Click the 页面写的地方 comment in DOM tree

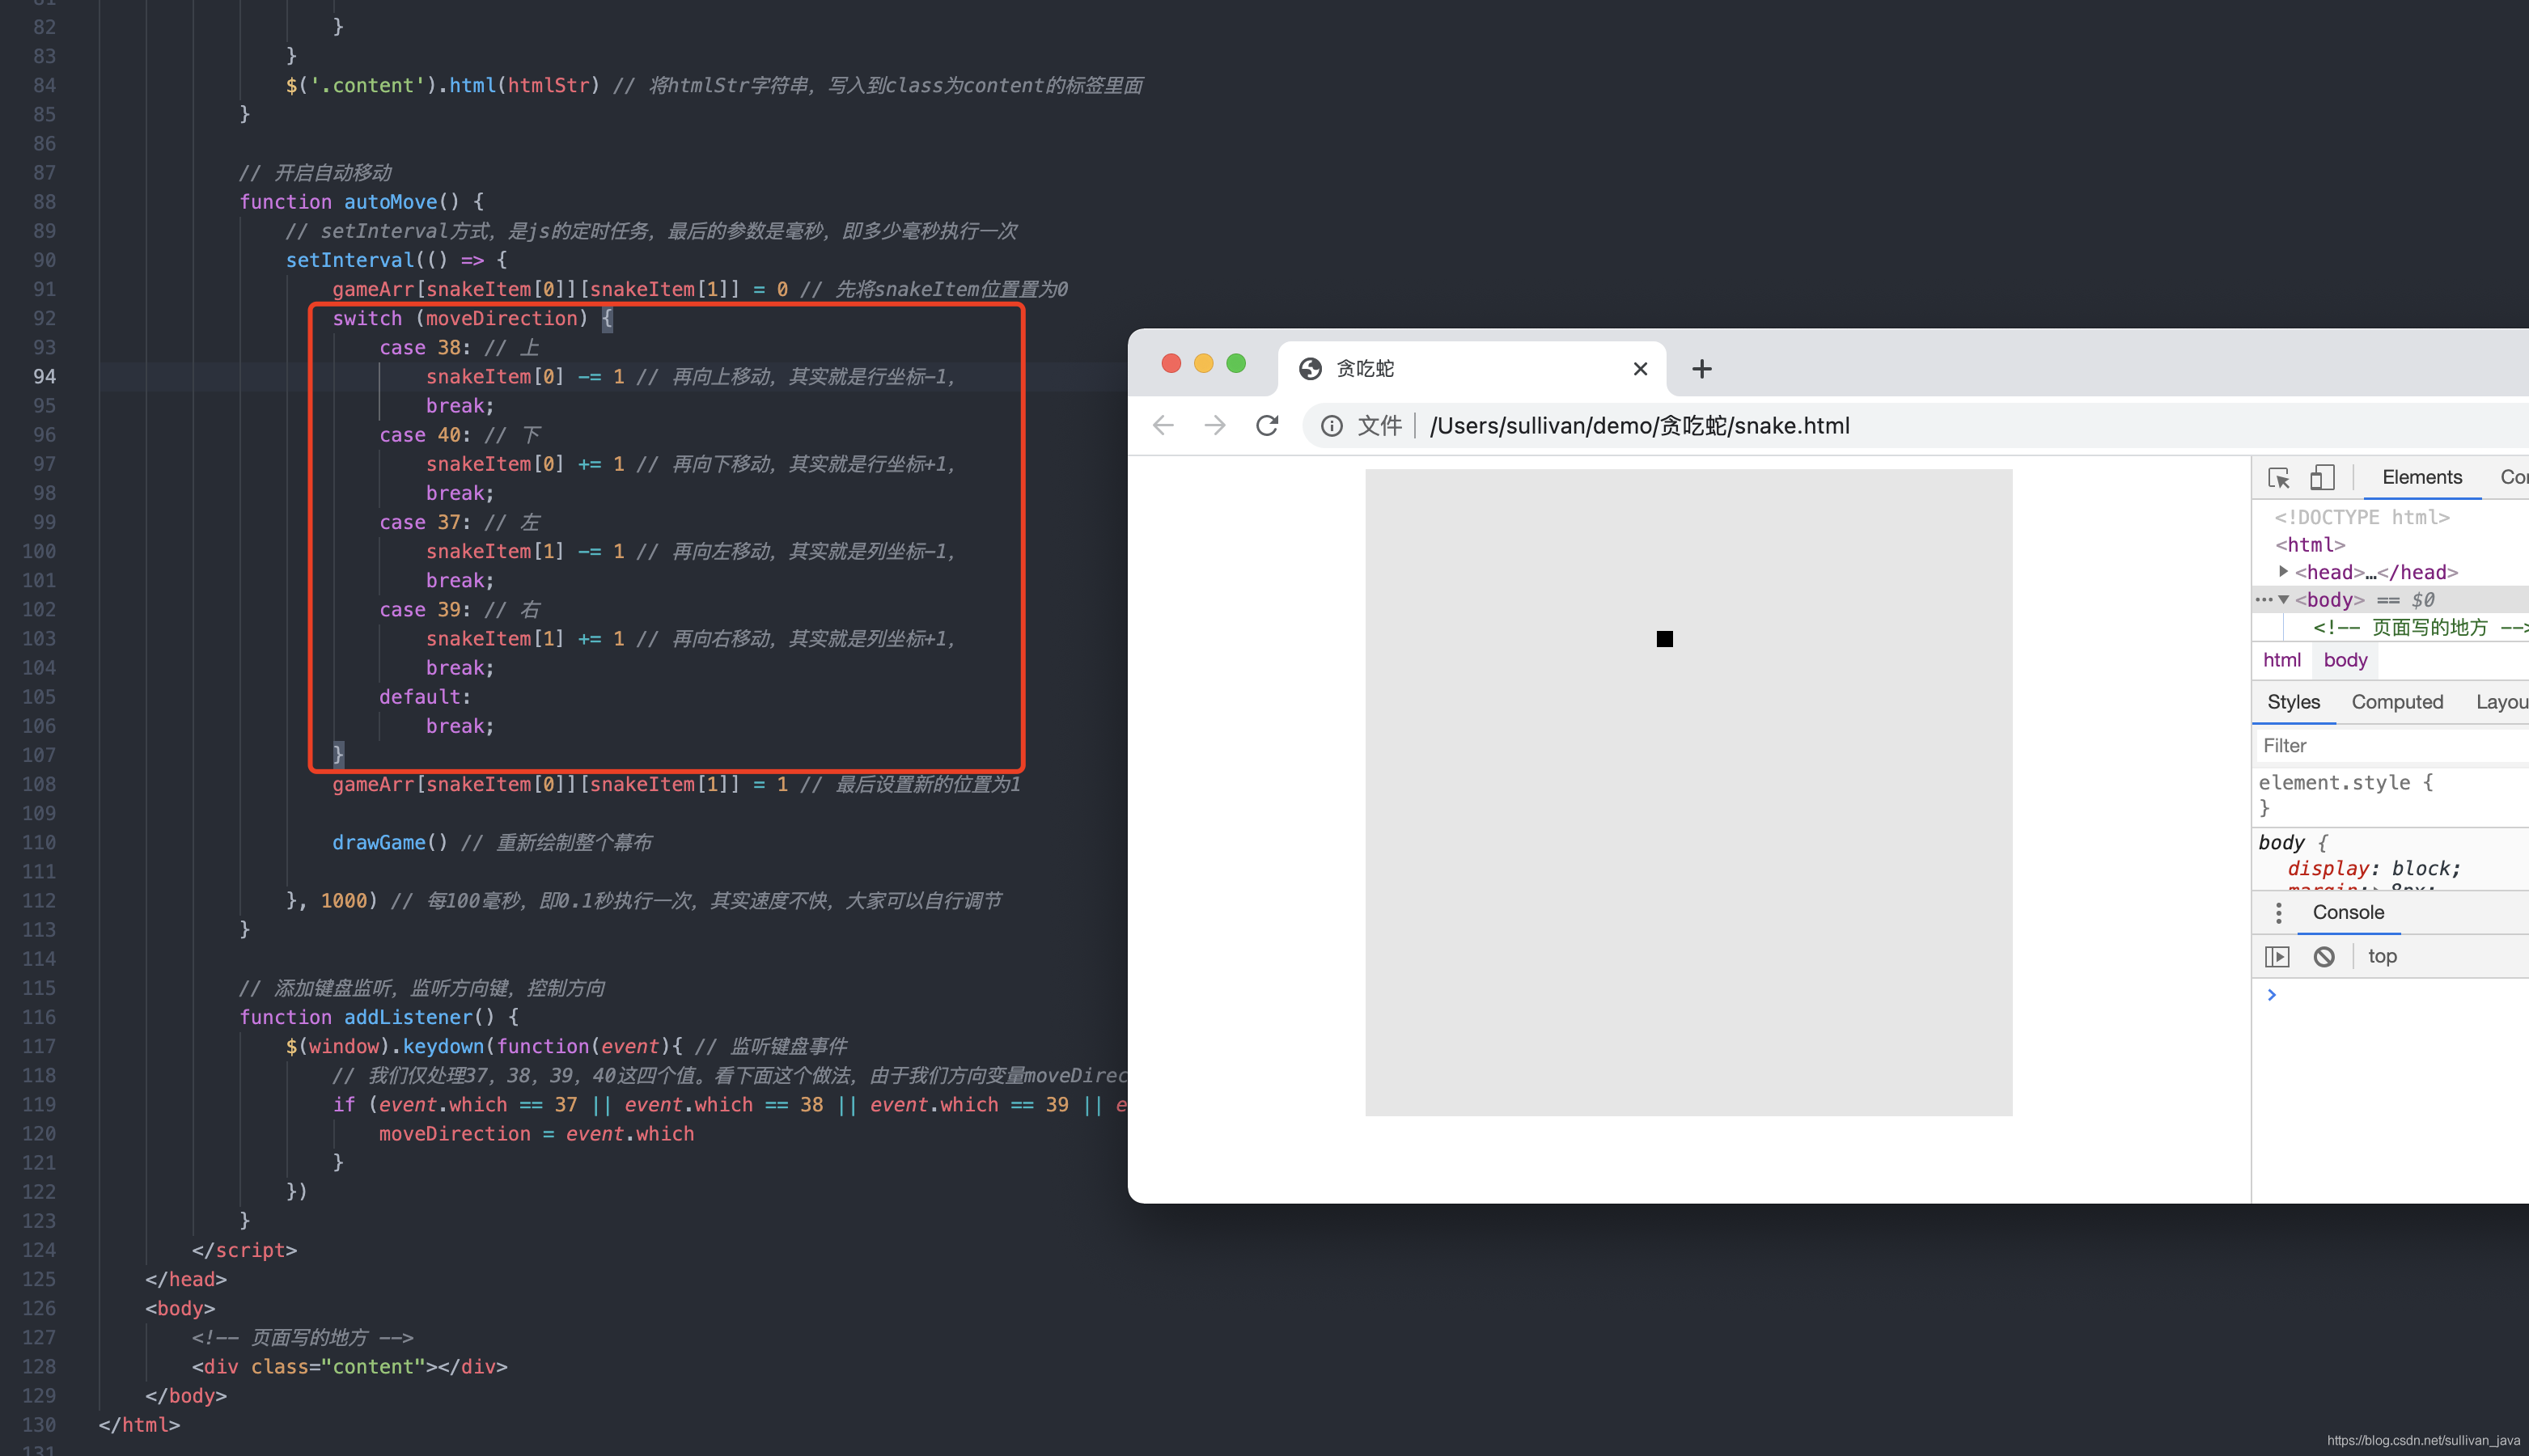coord(2420,628)
